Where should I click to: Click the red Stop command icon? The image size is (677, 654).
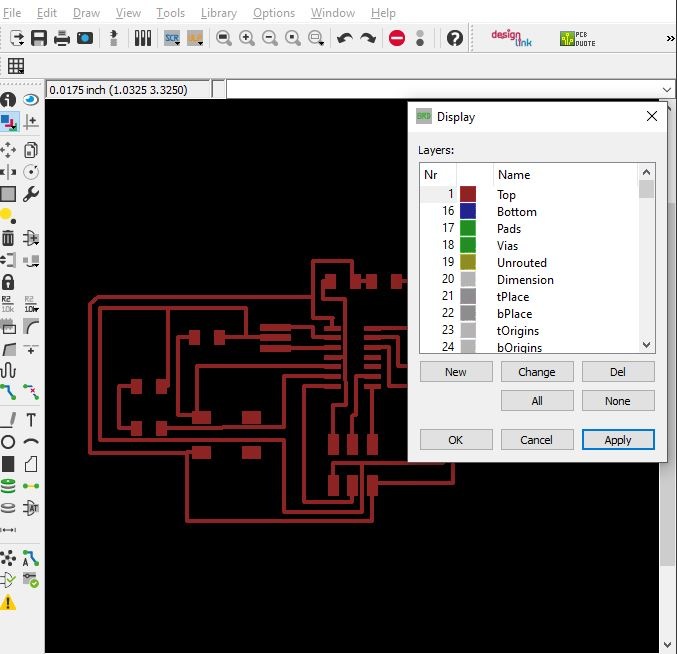coord(397,38)
